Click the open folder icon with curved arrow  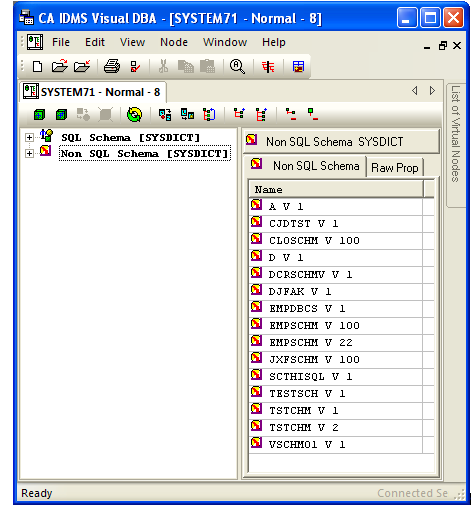pos(59,67)
